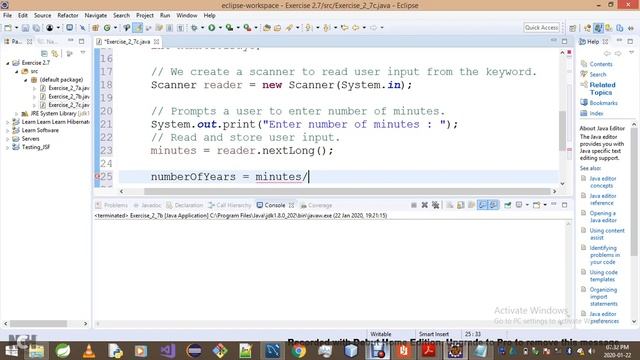Open the Project menu
Viewport: 640px width, 360px height.
[x=144, y=15]
